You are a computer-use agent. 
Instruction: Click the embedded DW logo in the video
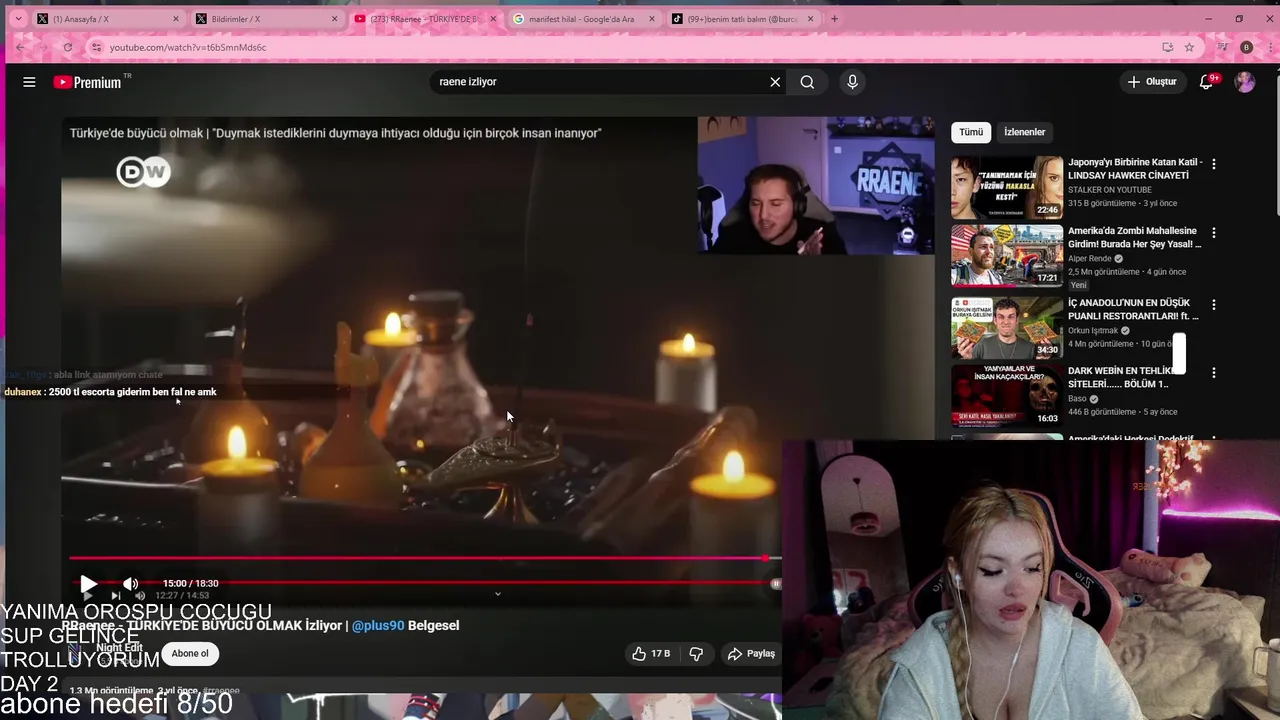pyautogui.click(x=143, y=172)
